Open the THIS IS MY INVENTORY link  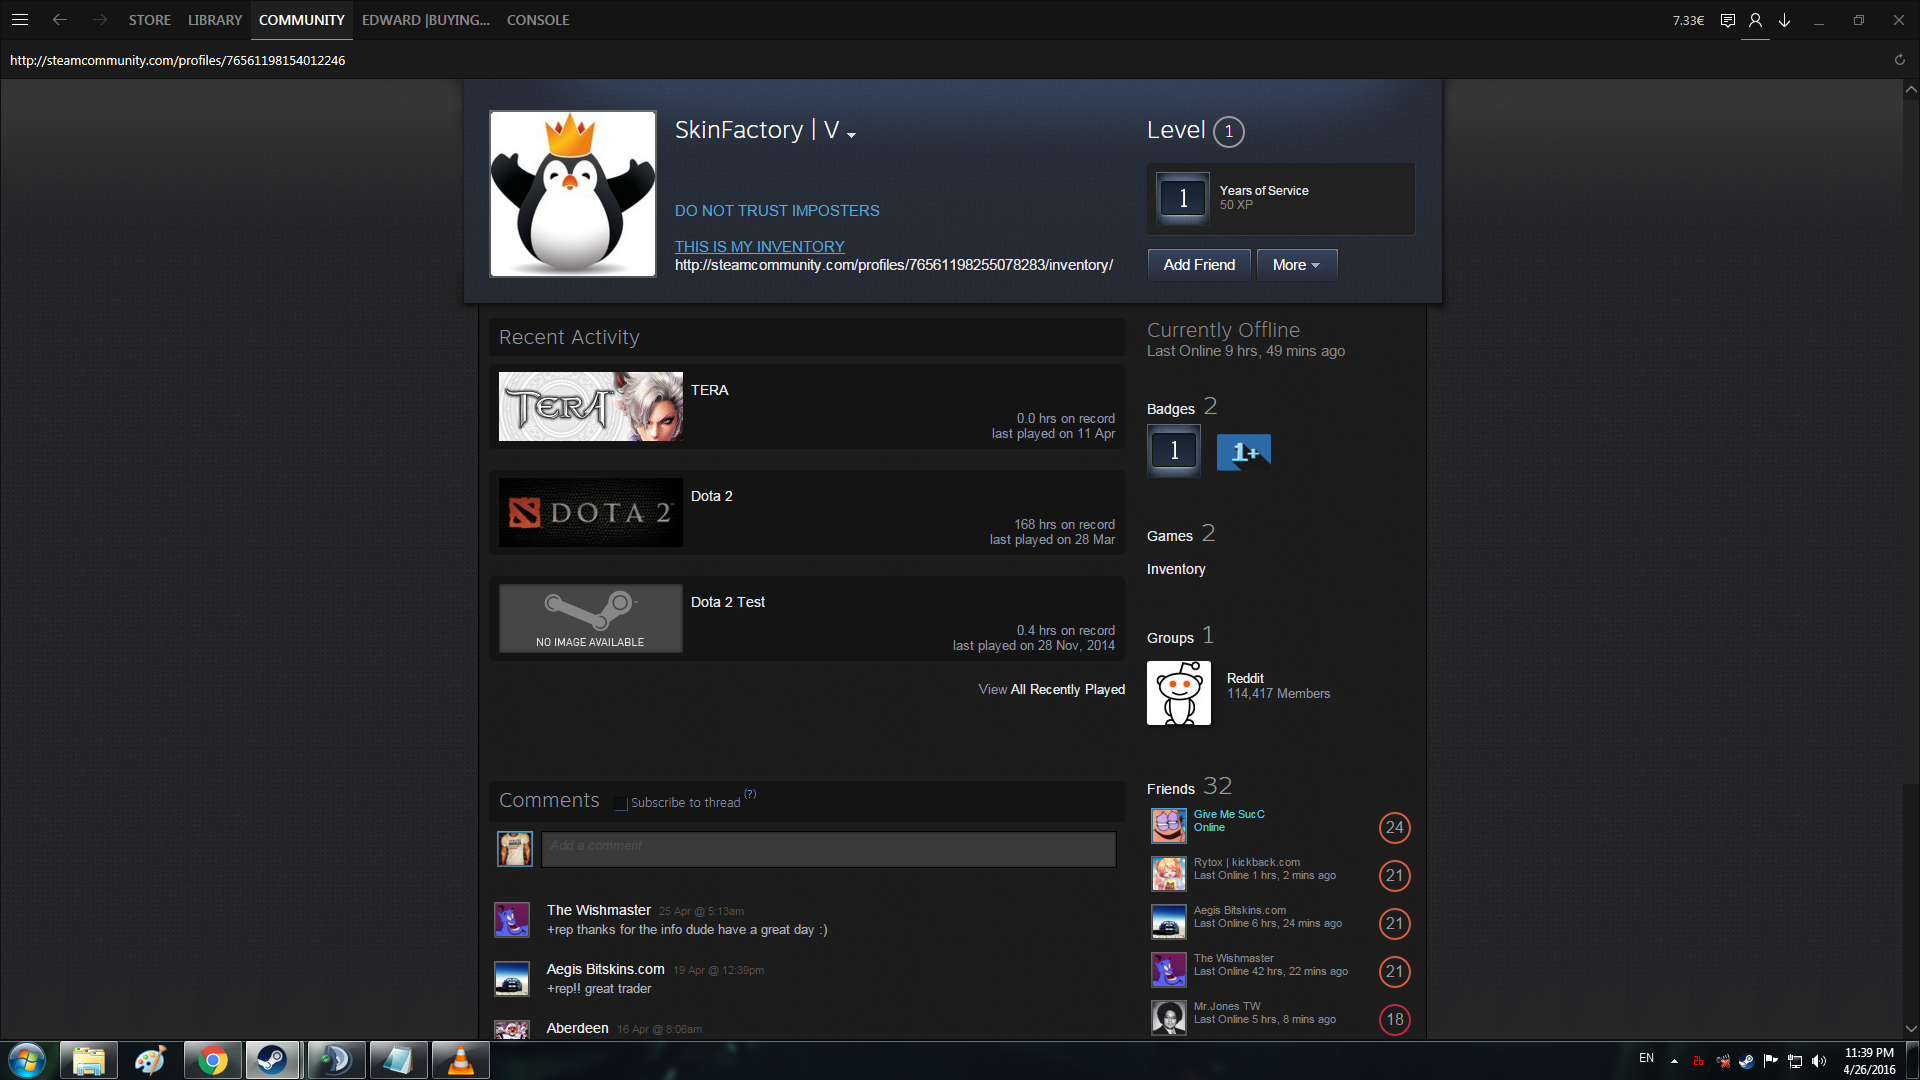click(x=759, y=246)
